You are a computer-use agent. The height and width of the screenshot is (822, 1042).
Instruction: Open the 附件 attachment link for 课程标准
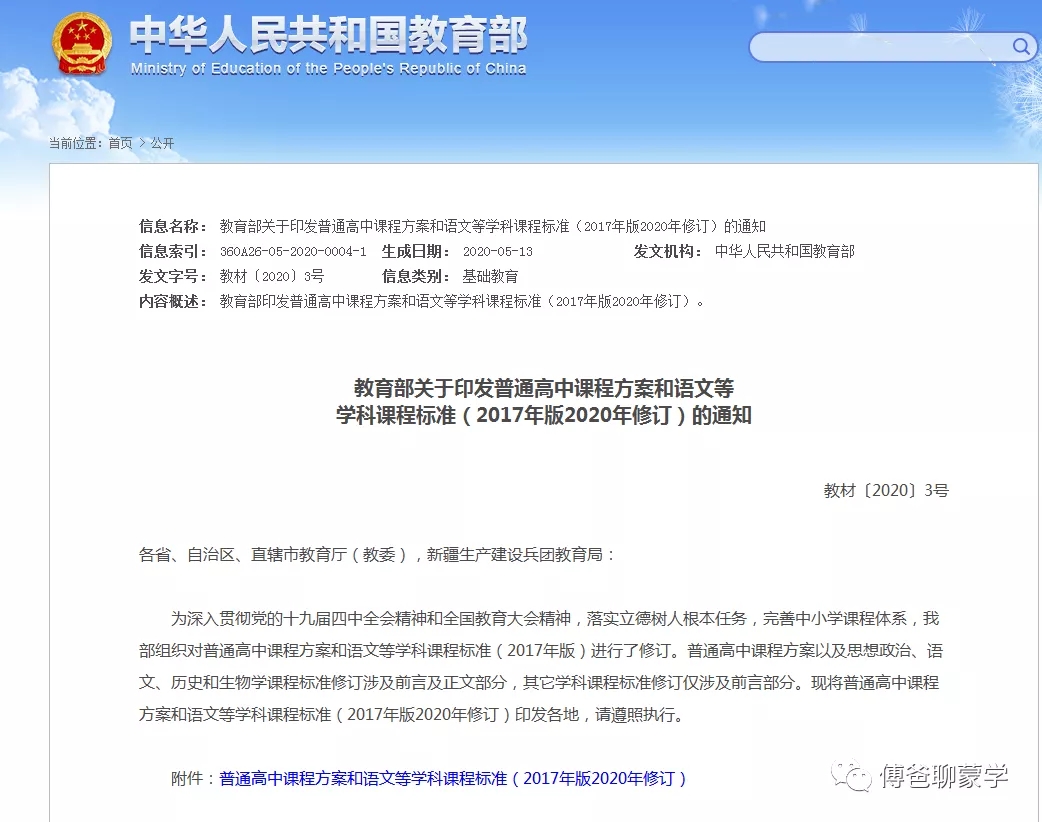[x=453, y=778]
